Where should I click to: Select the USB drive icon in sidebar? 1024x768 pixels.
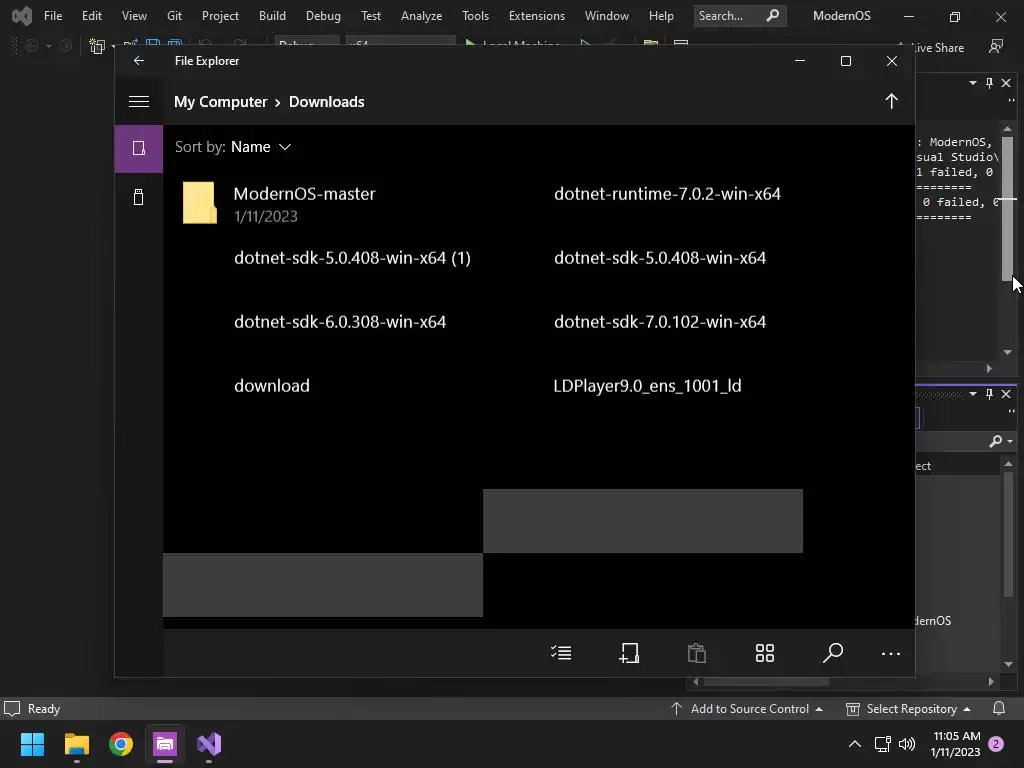pos(138,197)
